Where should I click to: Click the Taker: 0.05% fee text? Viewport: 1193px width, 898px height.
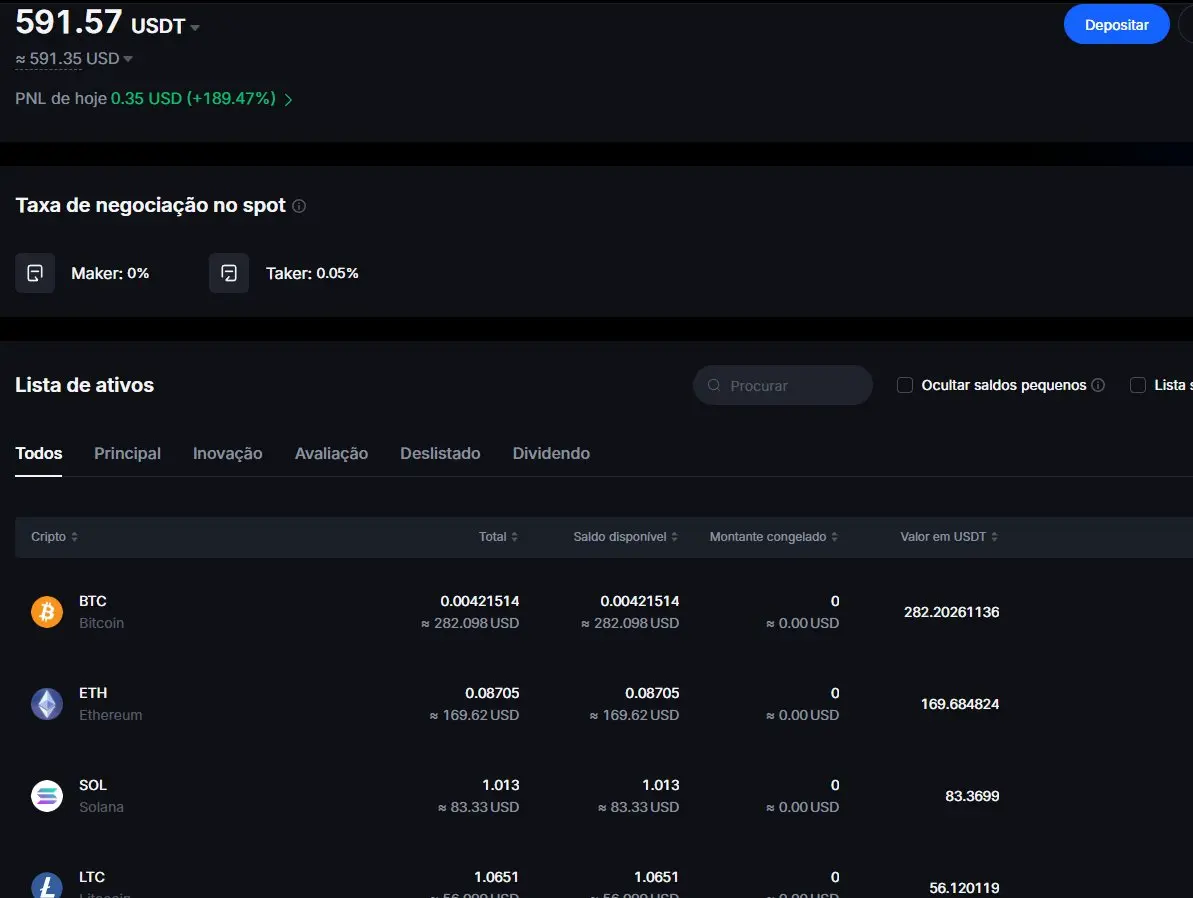(312, 273)
